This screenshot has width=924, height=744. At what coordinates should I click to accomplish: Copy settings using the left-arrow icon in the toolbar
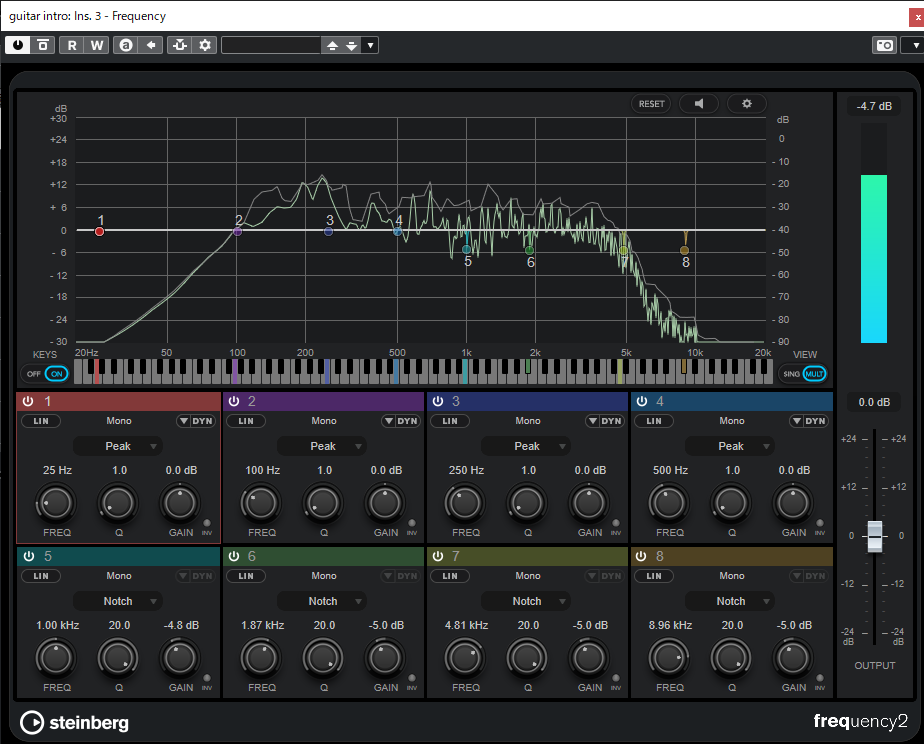[151, 45]
